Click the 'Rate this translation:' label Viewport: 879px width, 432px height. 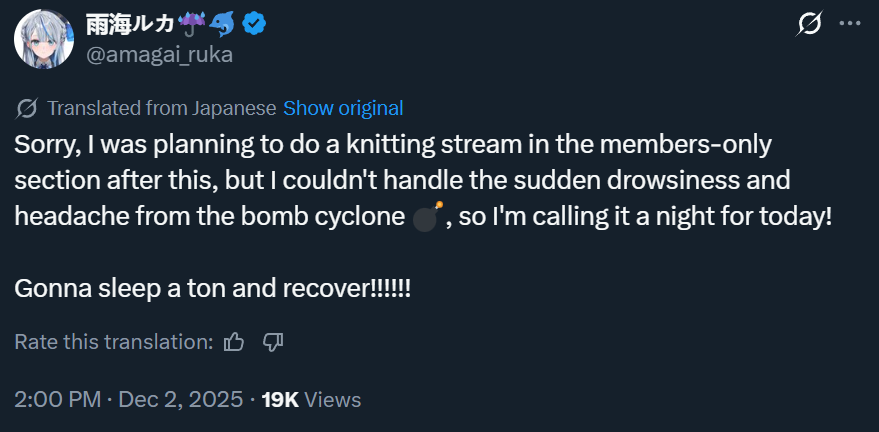[x=114, y=342]
